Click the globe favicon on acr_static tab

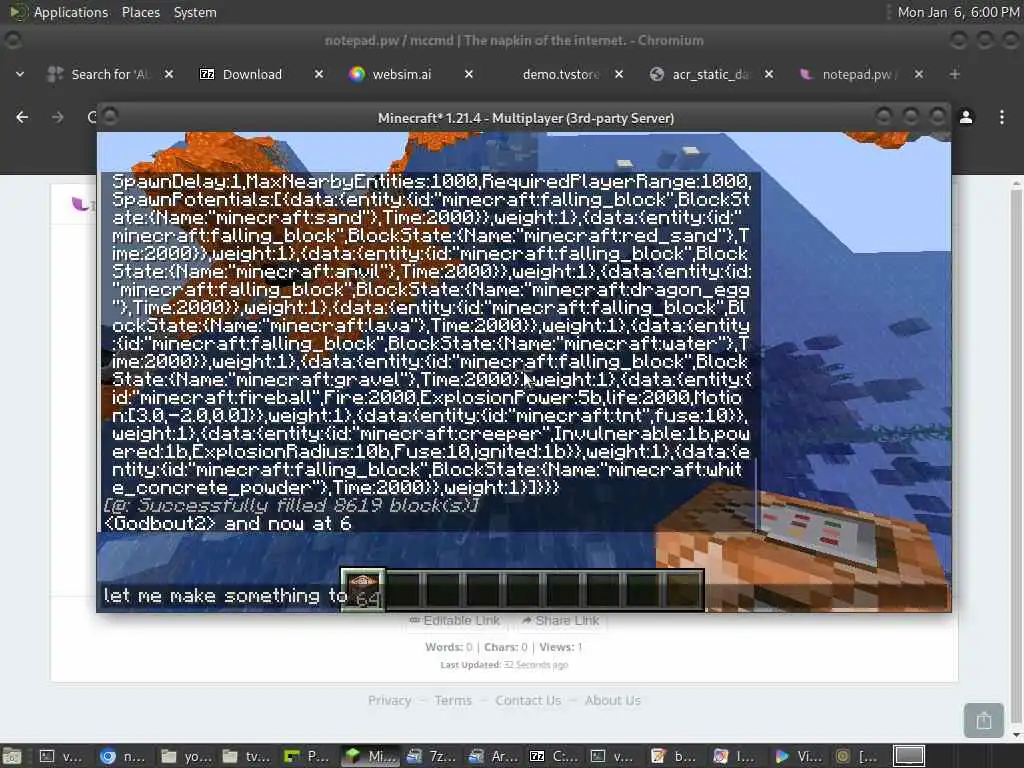coord(657,74)
